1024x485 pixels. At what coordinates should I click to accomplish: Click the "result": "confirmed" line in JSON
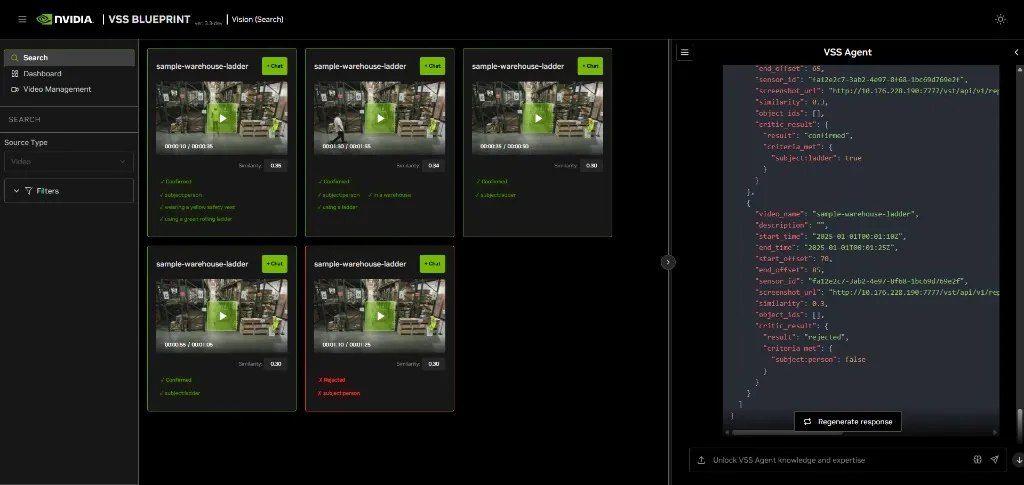point(808,135)
